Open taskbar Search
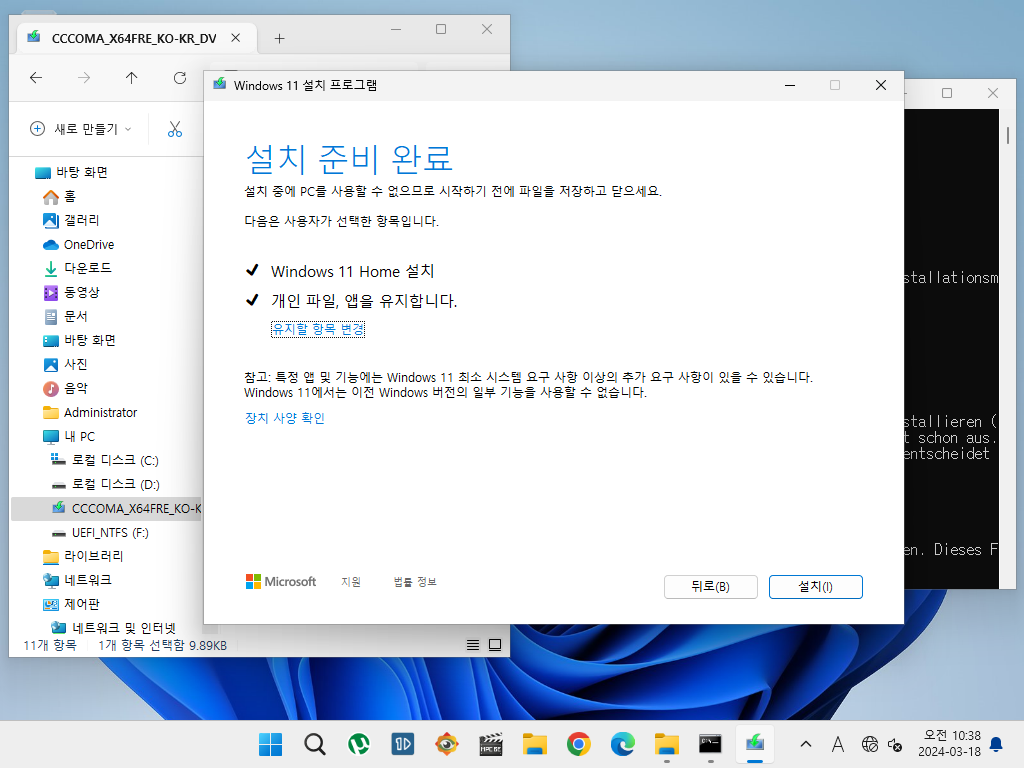 (x=314, y=744)
